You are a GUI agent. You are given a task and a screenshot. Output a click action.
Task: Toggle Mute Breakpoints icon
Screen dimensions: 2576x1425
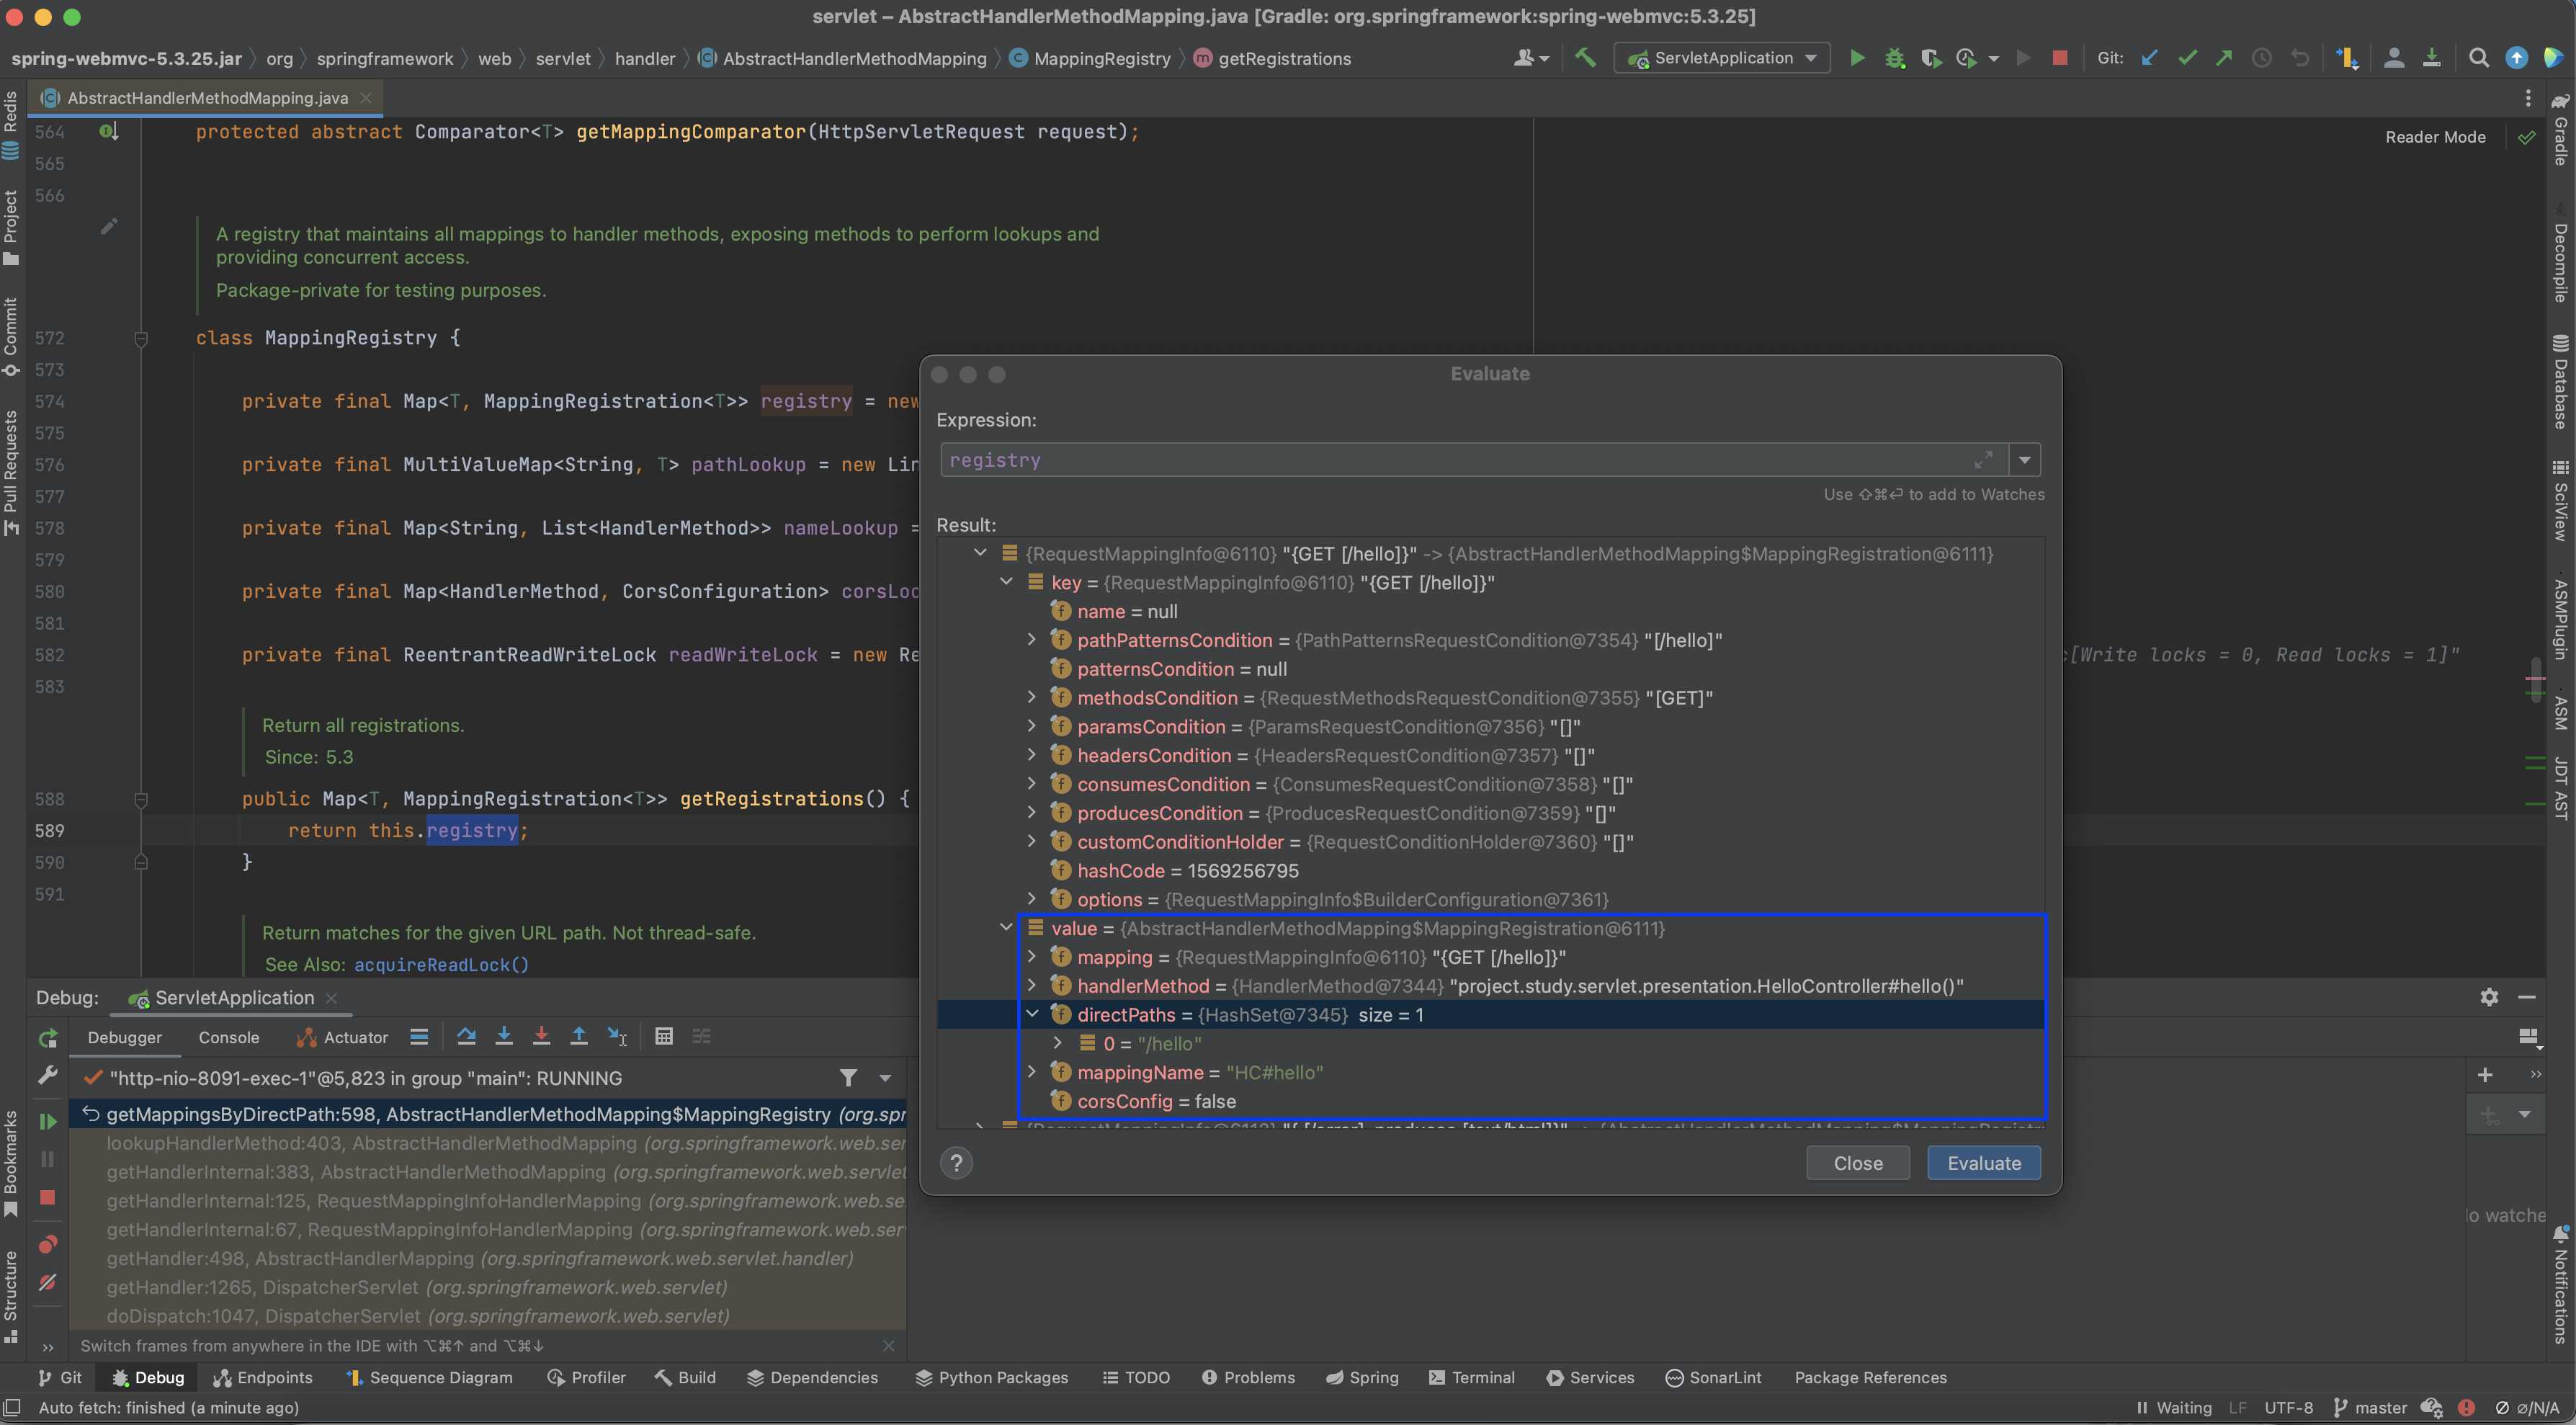coord(47,1283)
